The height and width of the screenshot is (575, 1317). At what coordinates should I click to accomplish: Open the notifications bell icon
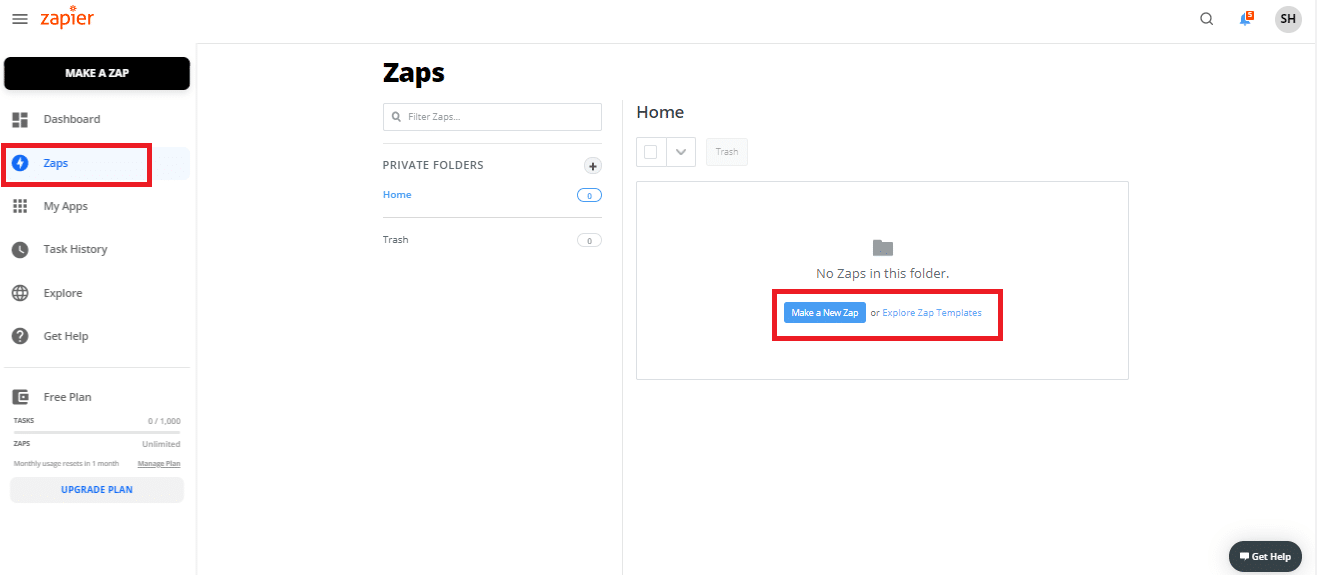coord(1246,19)
